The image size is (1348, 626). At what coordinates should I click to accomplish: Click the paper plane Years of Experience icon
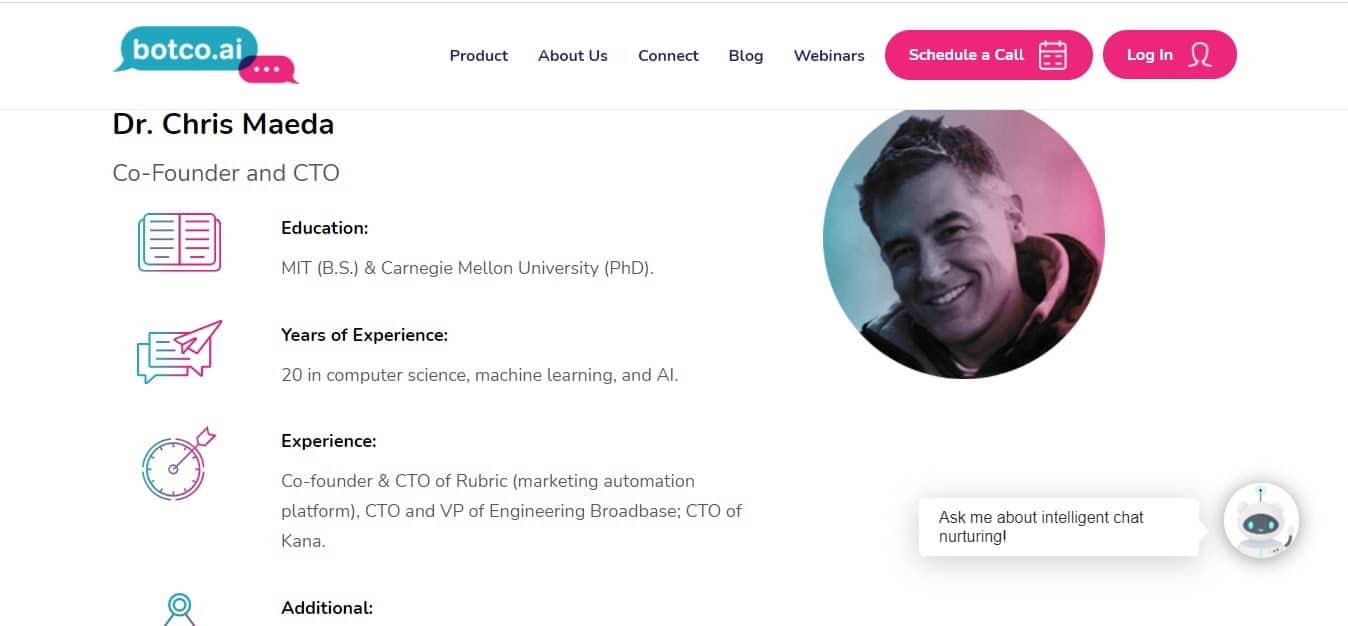(x=179, y=351)
